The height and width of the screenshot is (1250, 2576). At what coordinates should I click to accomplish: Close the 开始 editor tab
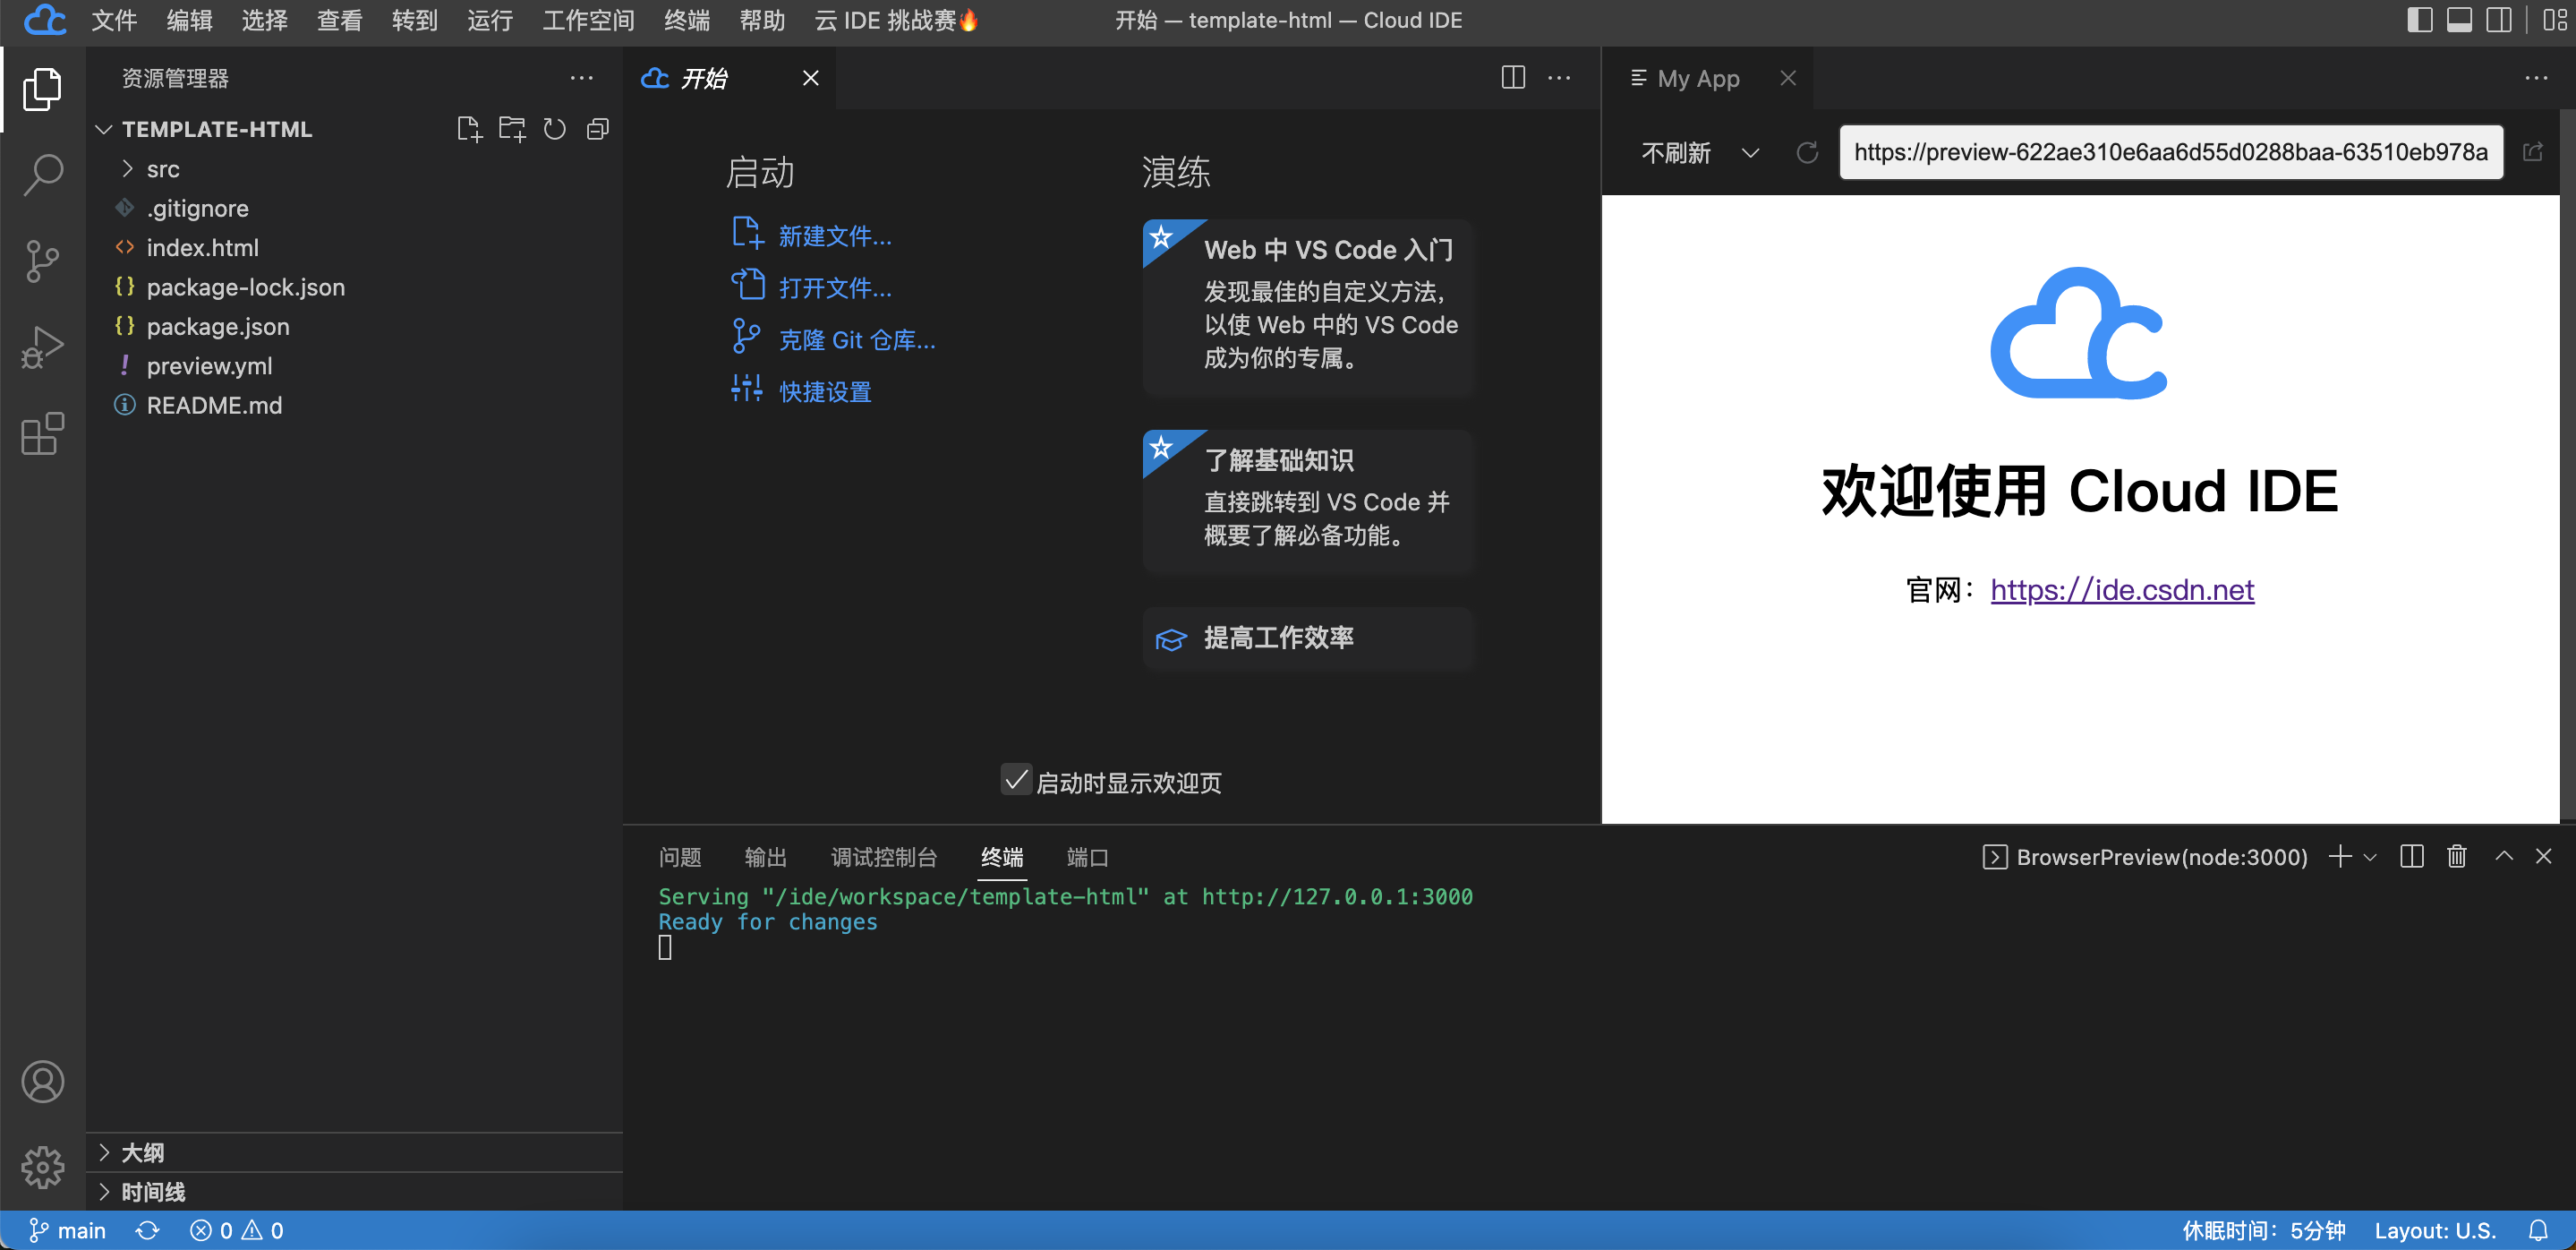[810, 78]
